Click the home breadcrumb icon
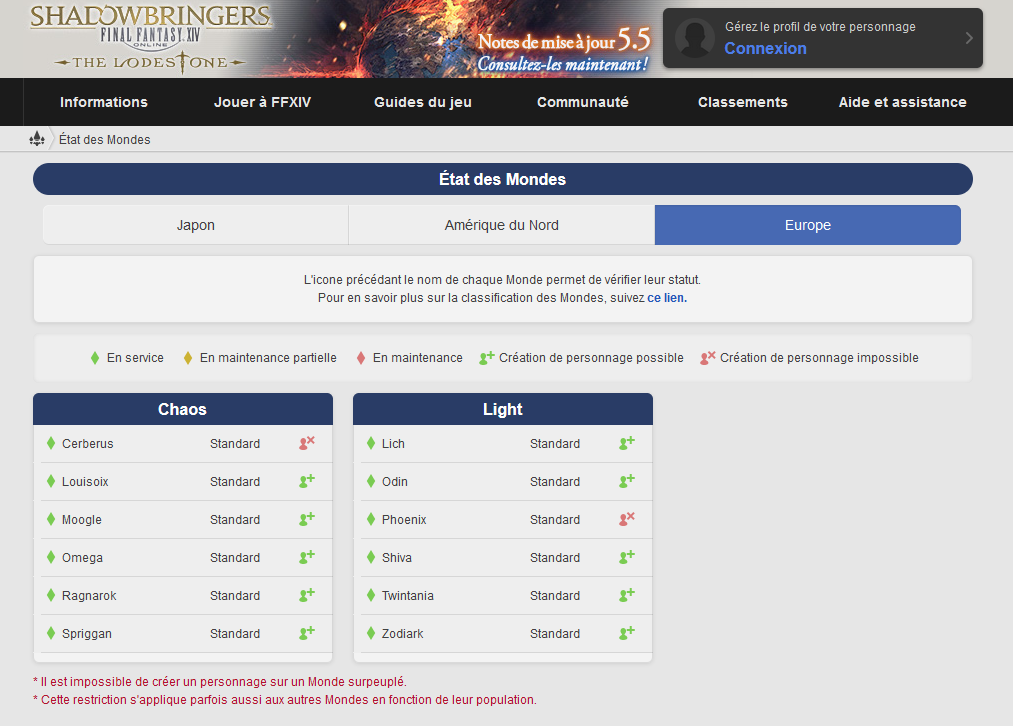 tap(37, 138)
